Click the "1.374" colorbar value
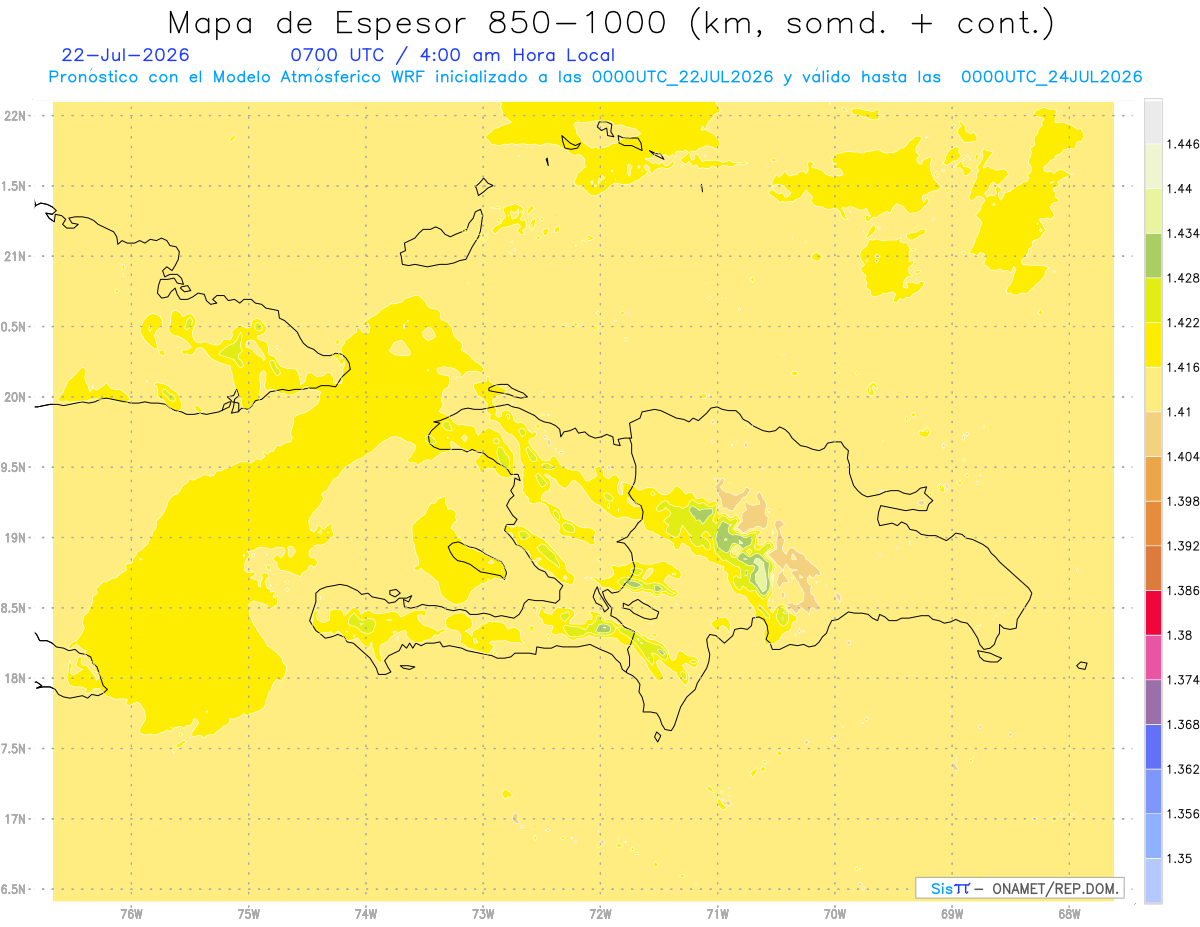 tap(1183, 680)
